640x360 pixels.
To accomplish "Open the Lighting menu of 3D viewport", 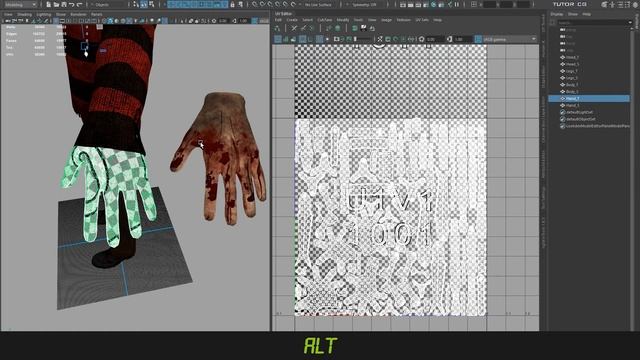I will tap(44, 14).
